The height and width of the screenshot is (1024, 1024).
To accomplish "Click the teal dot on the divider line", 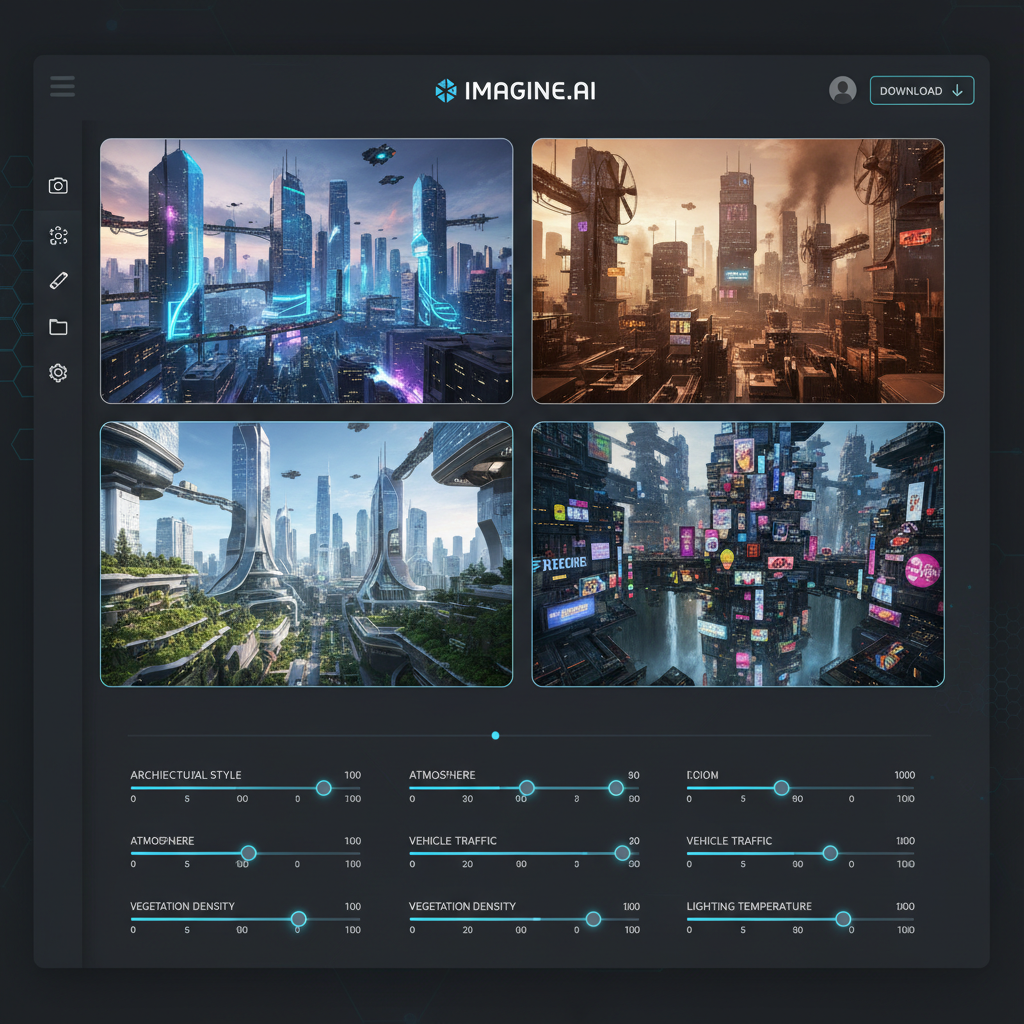I will pos(495,735).
